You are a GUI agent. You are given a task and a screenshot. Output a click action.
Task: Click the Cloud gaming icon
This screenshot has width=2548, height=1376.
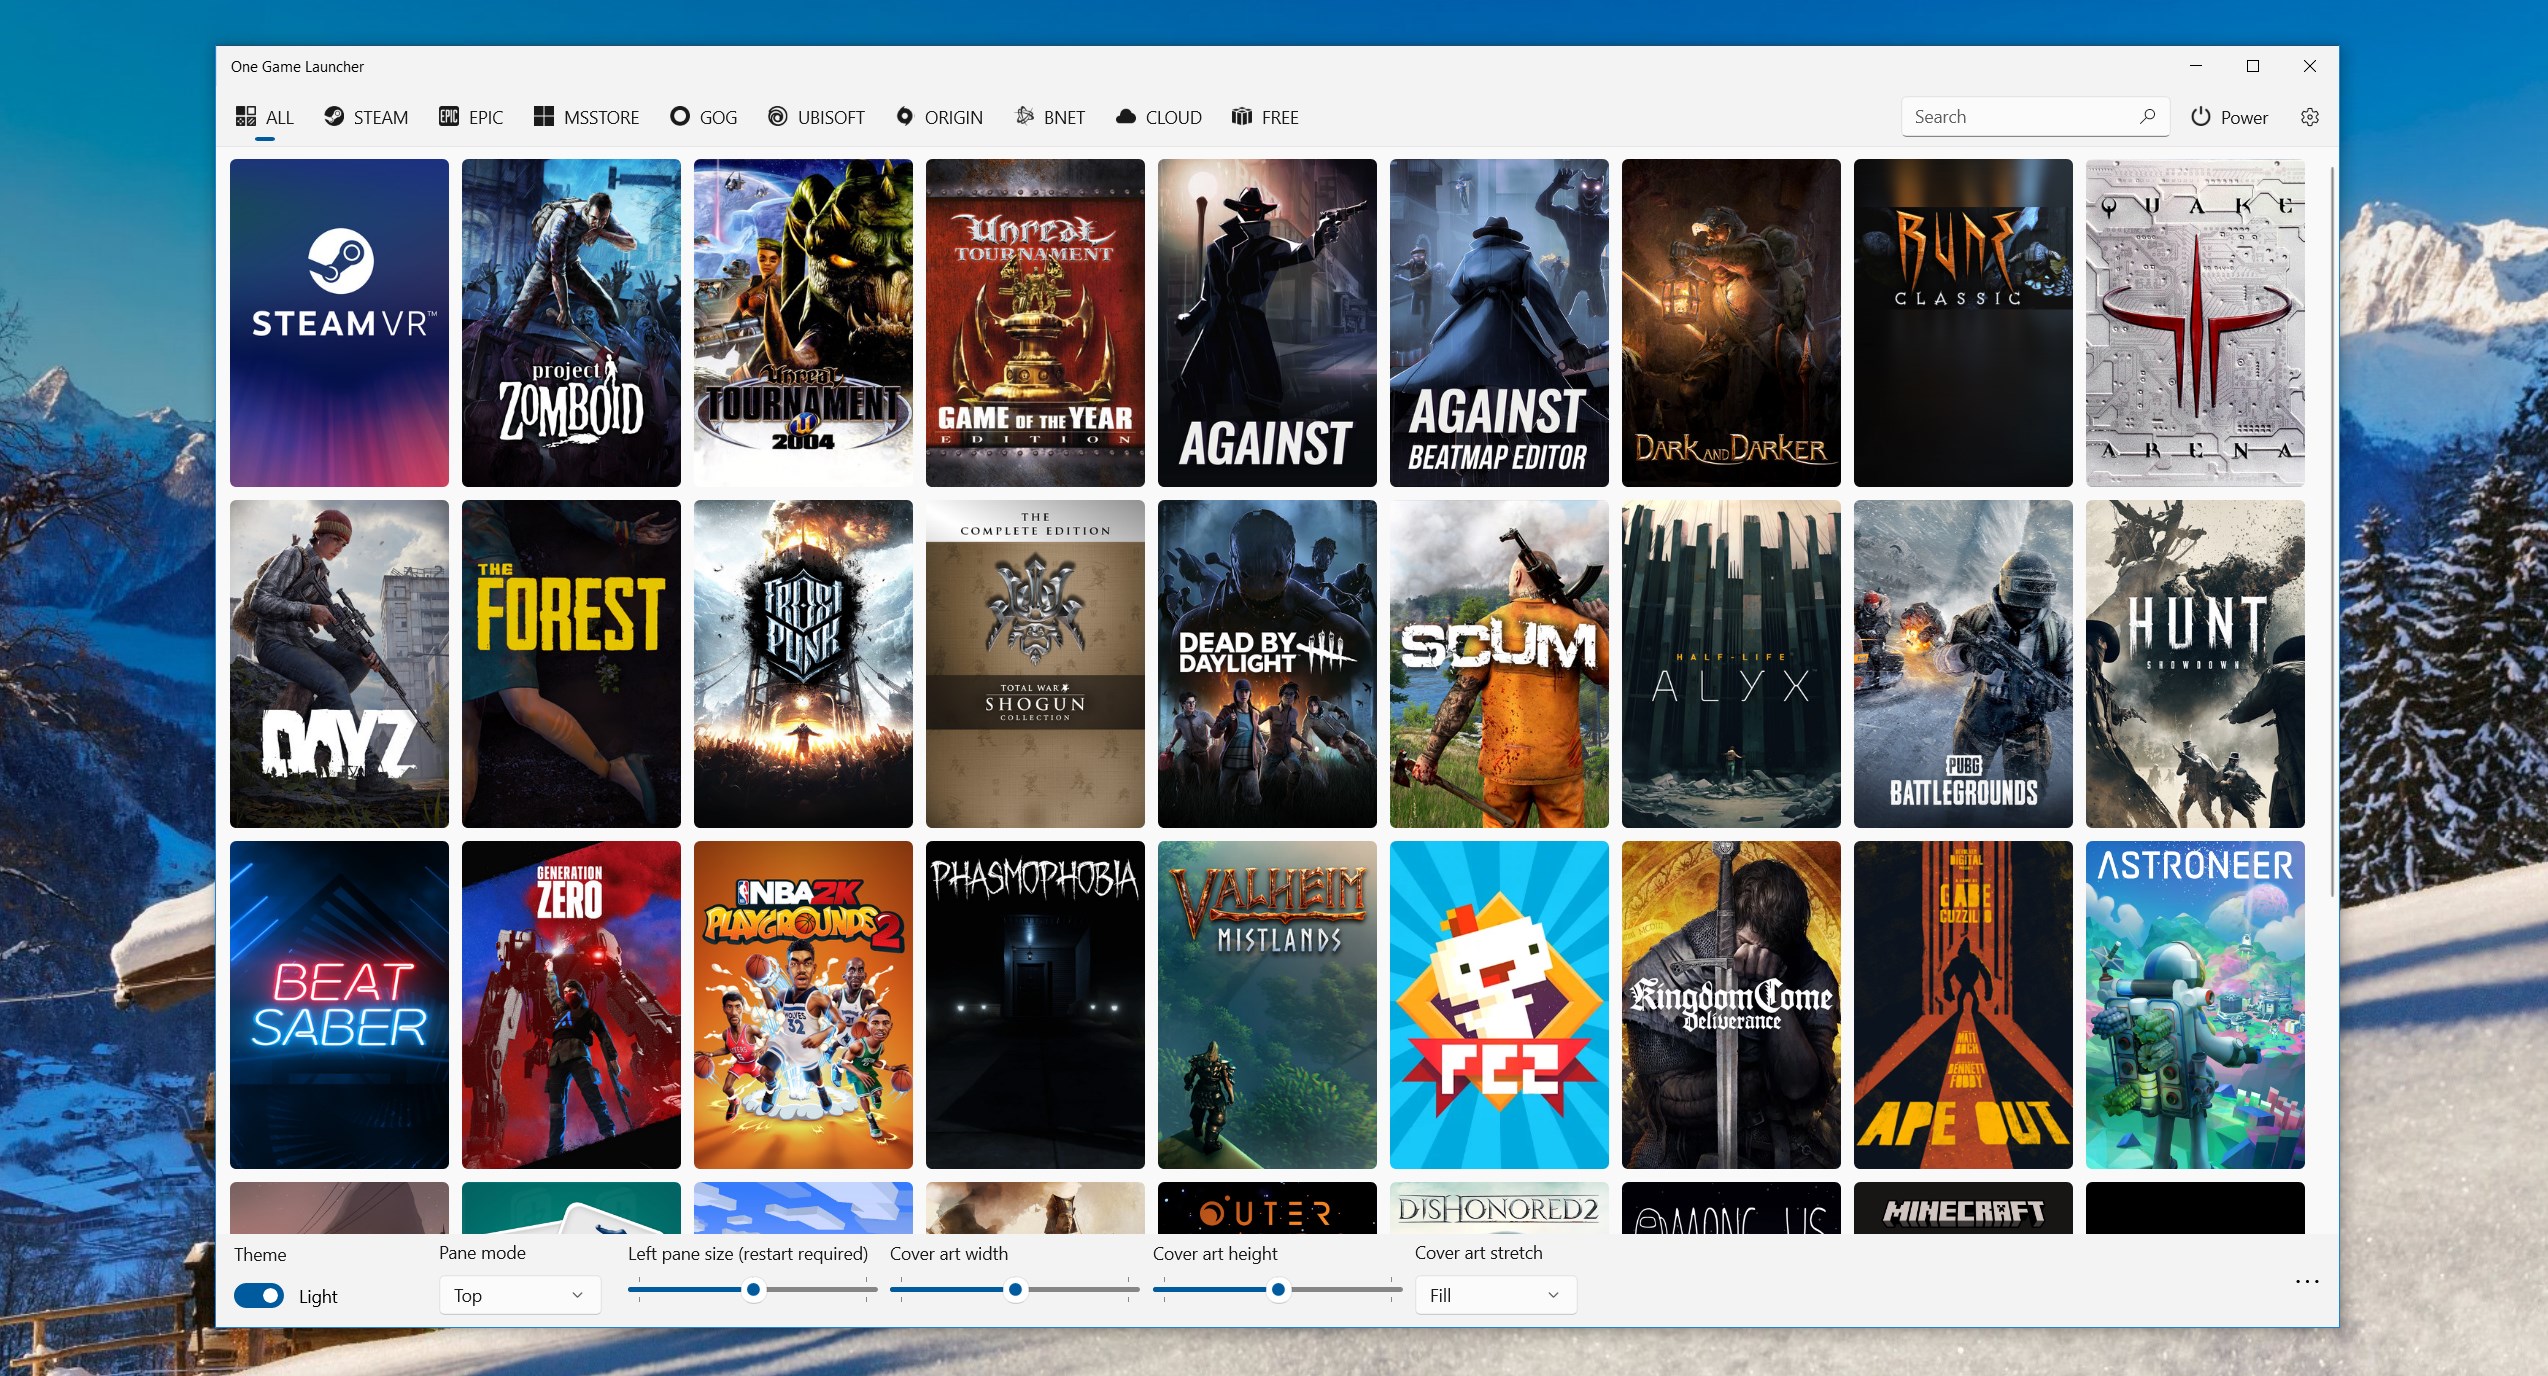pos(1126,117)
